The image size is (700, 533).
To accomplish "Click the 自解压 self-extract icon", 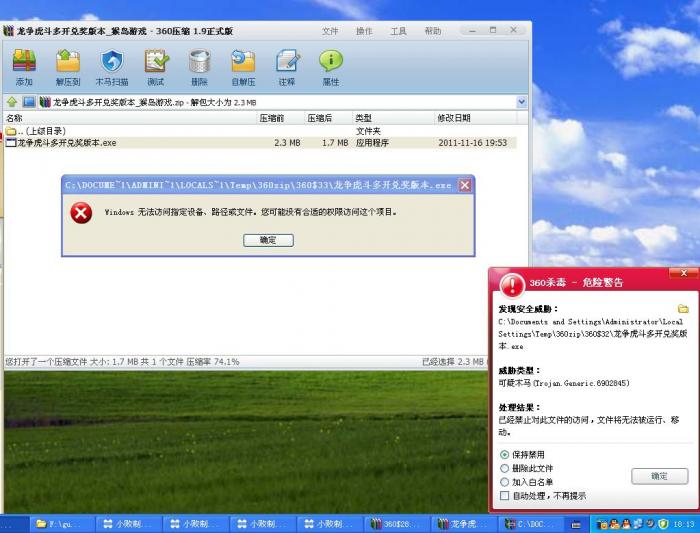I will coord(243,67).
